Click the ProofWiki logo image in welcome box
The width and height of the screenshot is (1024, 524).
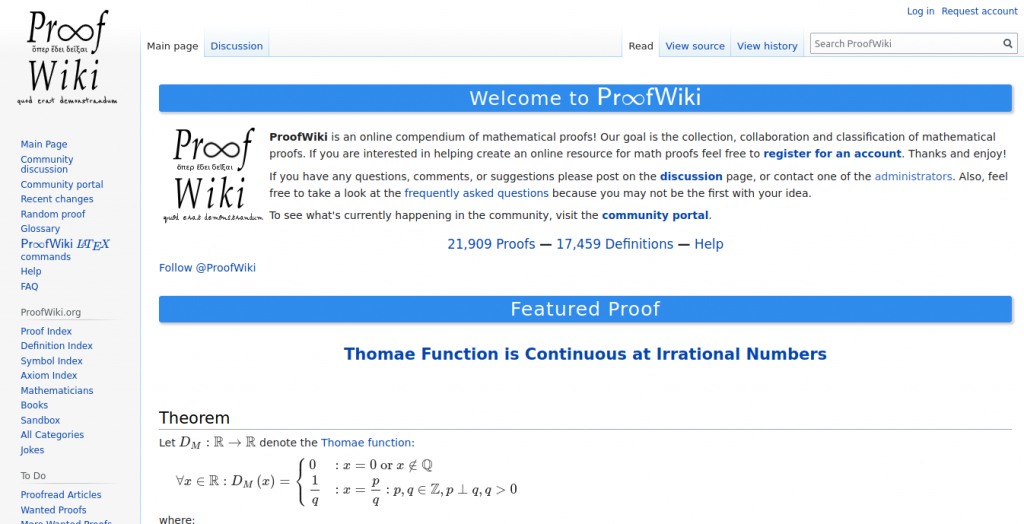[213, 175]
